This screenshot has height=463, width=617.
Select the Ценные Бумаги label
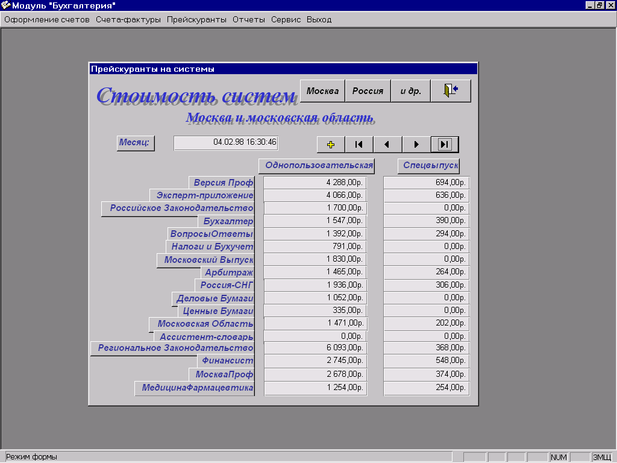216,311
